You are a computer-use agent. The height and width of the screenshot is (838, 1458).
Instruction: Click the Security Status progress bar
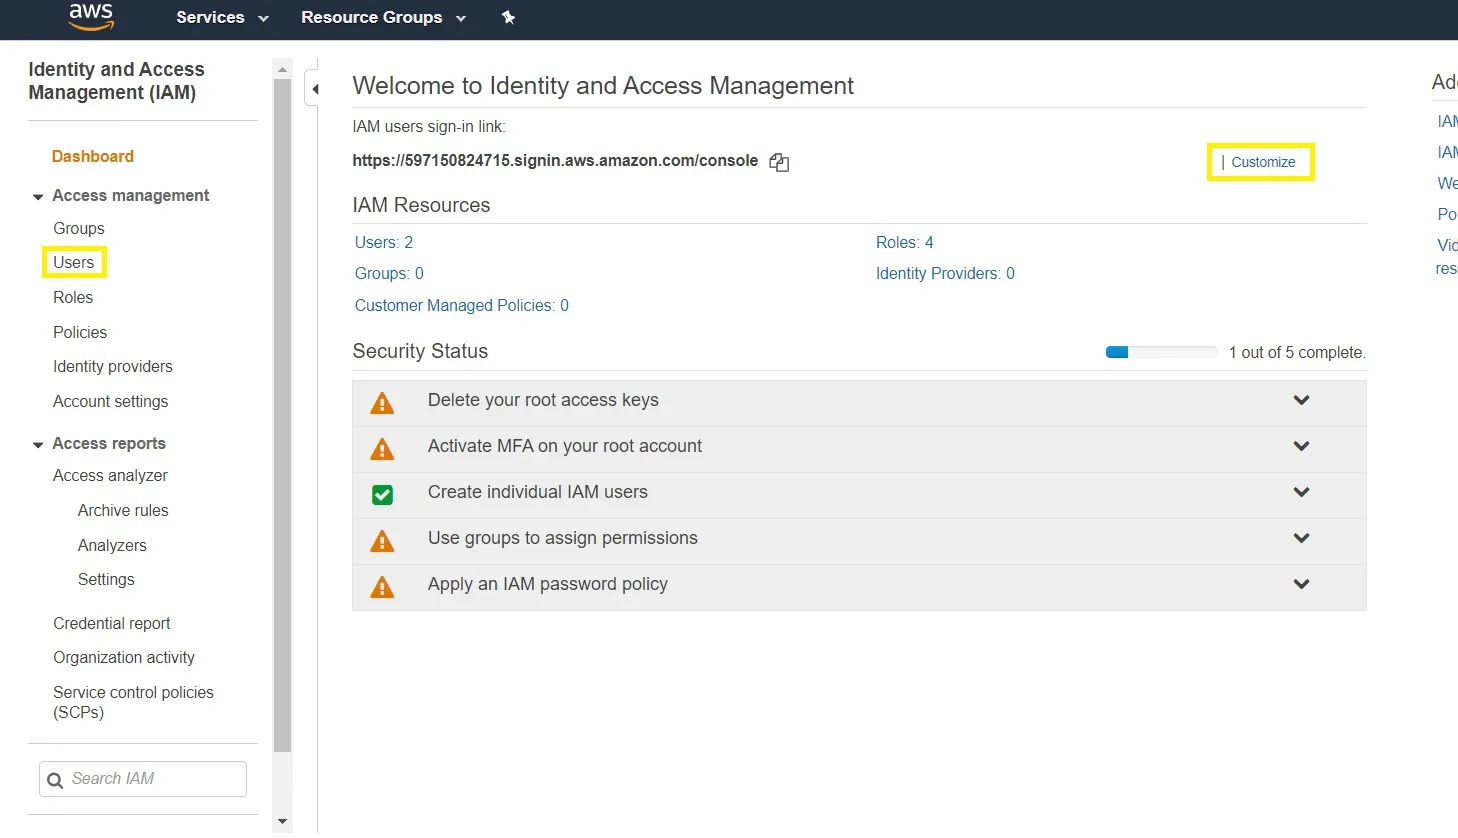(x=1161, y=352)
